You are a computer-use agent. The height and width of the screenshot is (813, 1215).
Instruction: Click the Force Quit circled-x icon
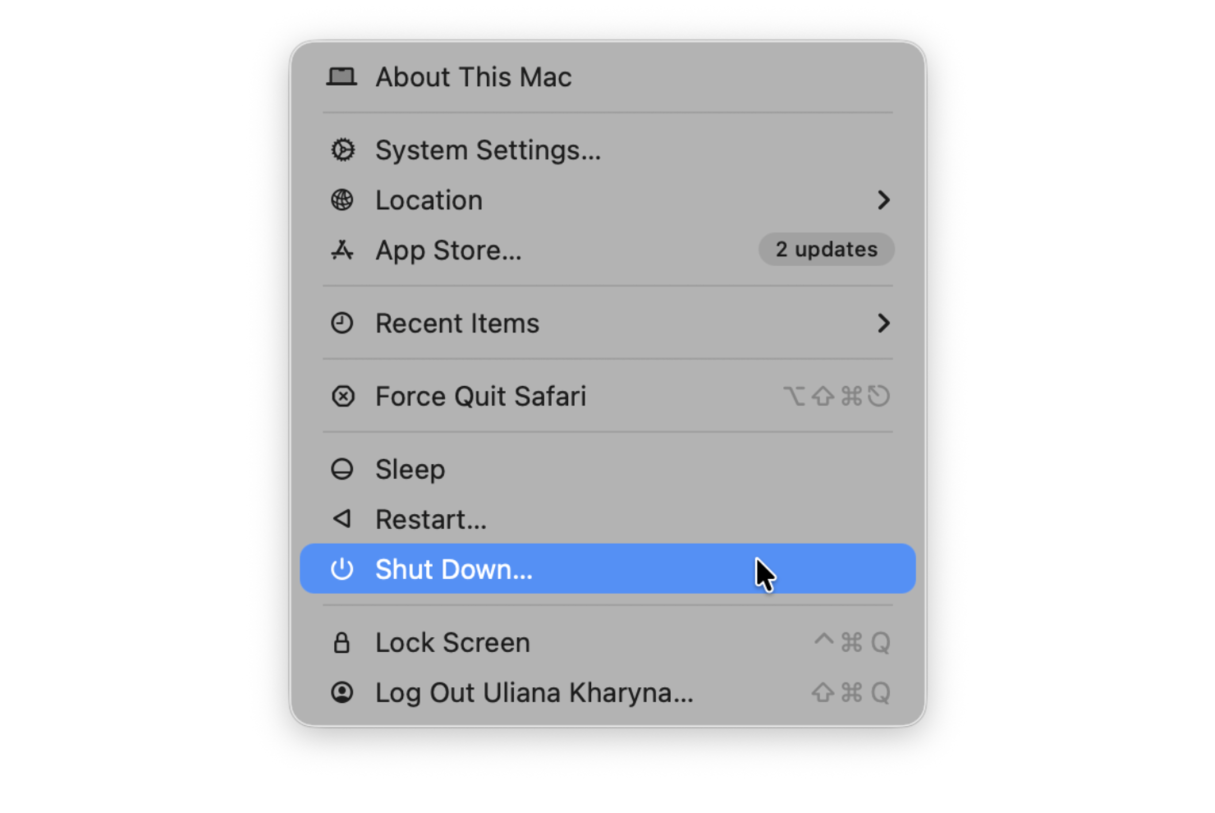342,396
